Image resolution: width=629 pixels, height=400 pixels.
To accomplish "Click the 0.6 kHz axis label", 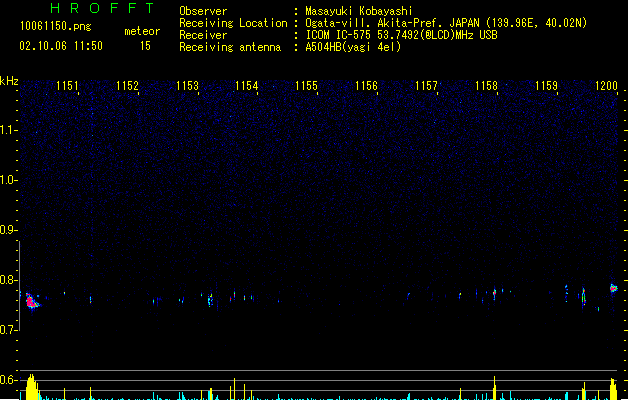I will click(x=8, y=380).
